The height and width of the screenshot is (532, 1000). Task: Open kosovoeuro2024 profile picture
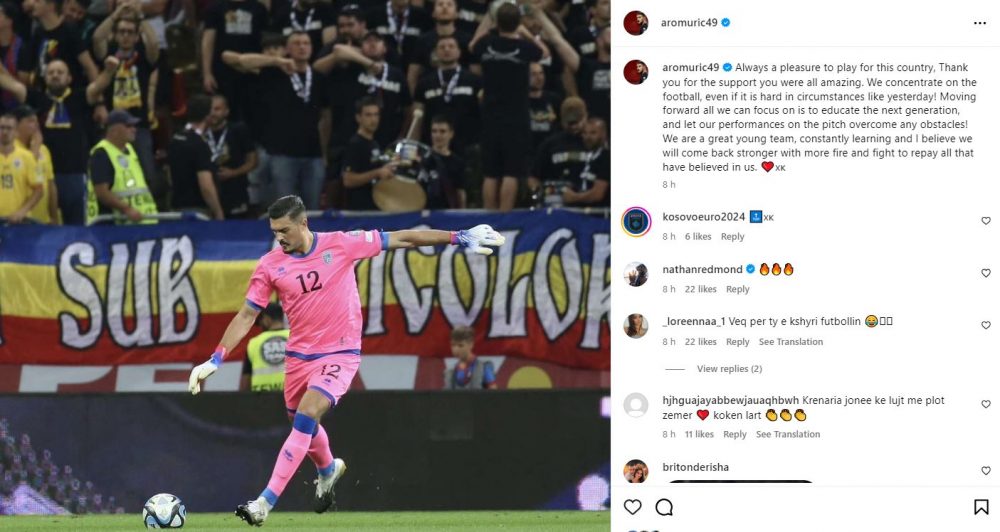pos(636,222)
